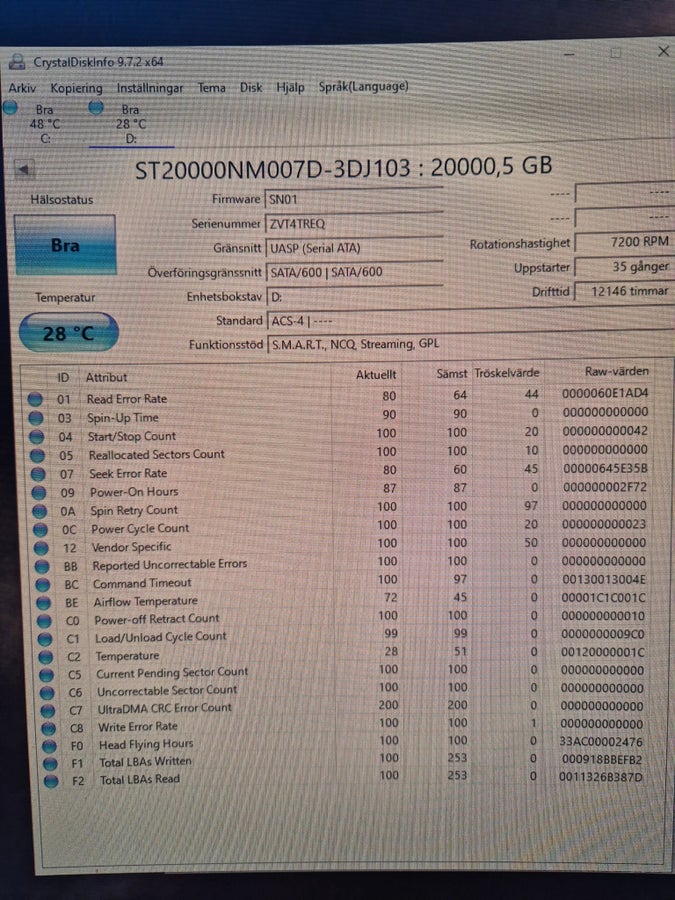
Task: Click status icon for Airflow Temperature
Action: click(x=44, y=603)
